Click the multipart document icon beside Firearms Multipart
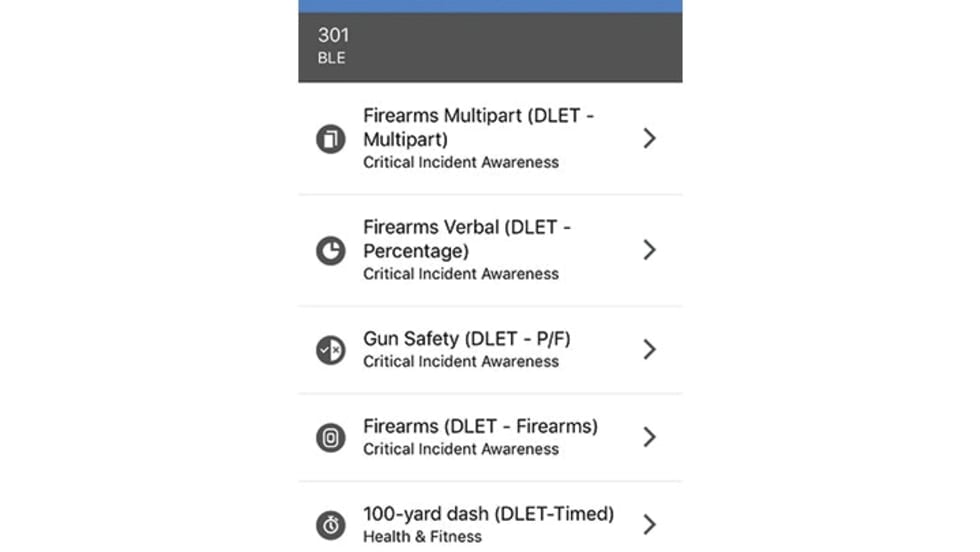Image resolution: width=980 pixels, height=552 pixels. 330,139
